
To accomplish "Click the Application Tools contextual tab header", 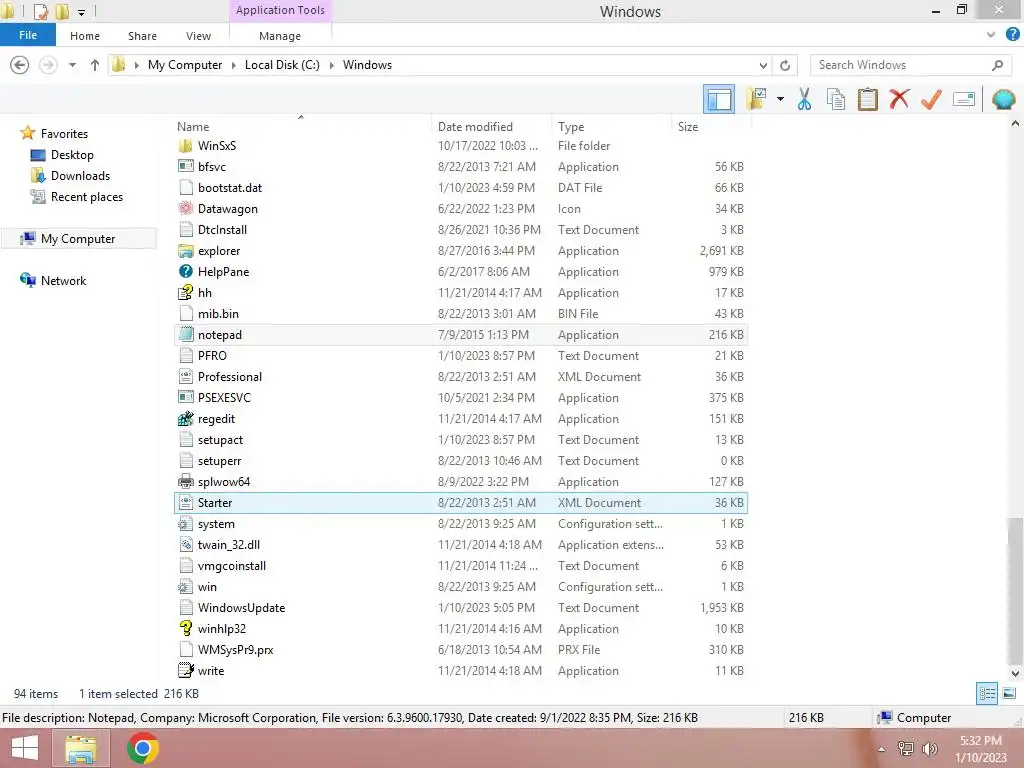I will tap(280, 10).
